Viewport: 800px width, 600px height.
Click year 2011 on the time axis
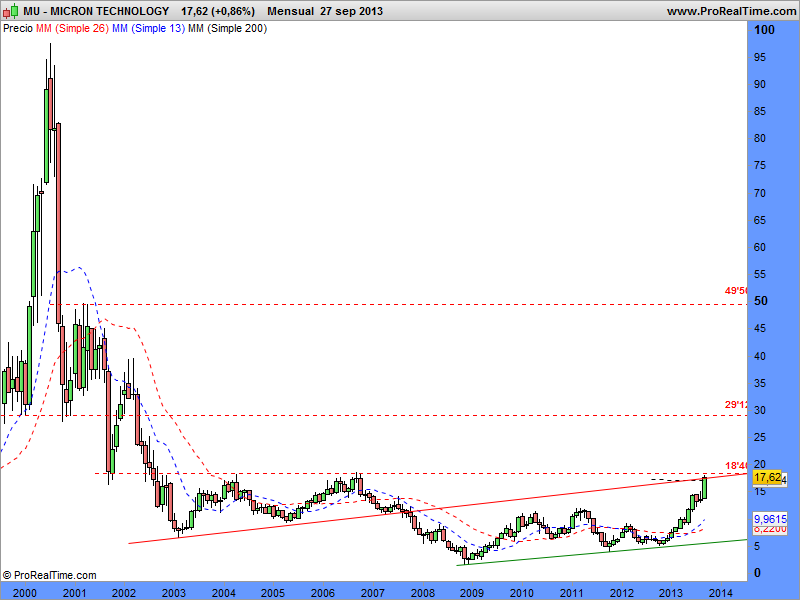coord(571,593)
